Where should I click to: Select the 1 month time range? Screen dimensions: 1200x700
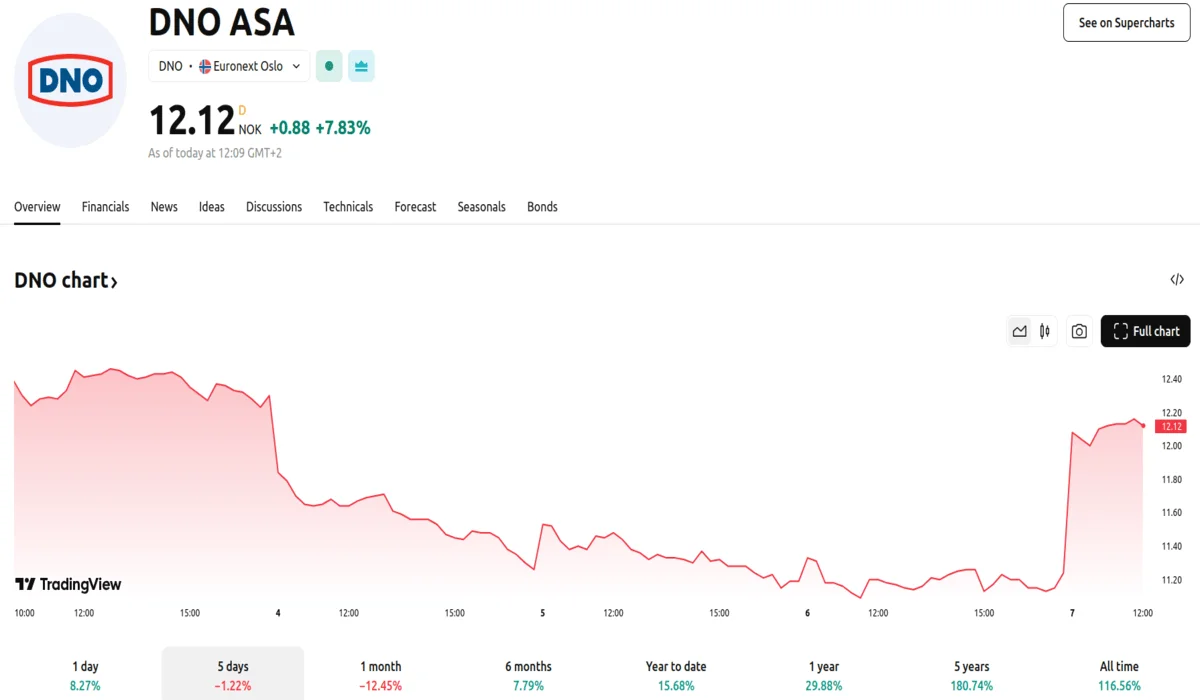(380, 675)
